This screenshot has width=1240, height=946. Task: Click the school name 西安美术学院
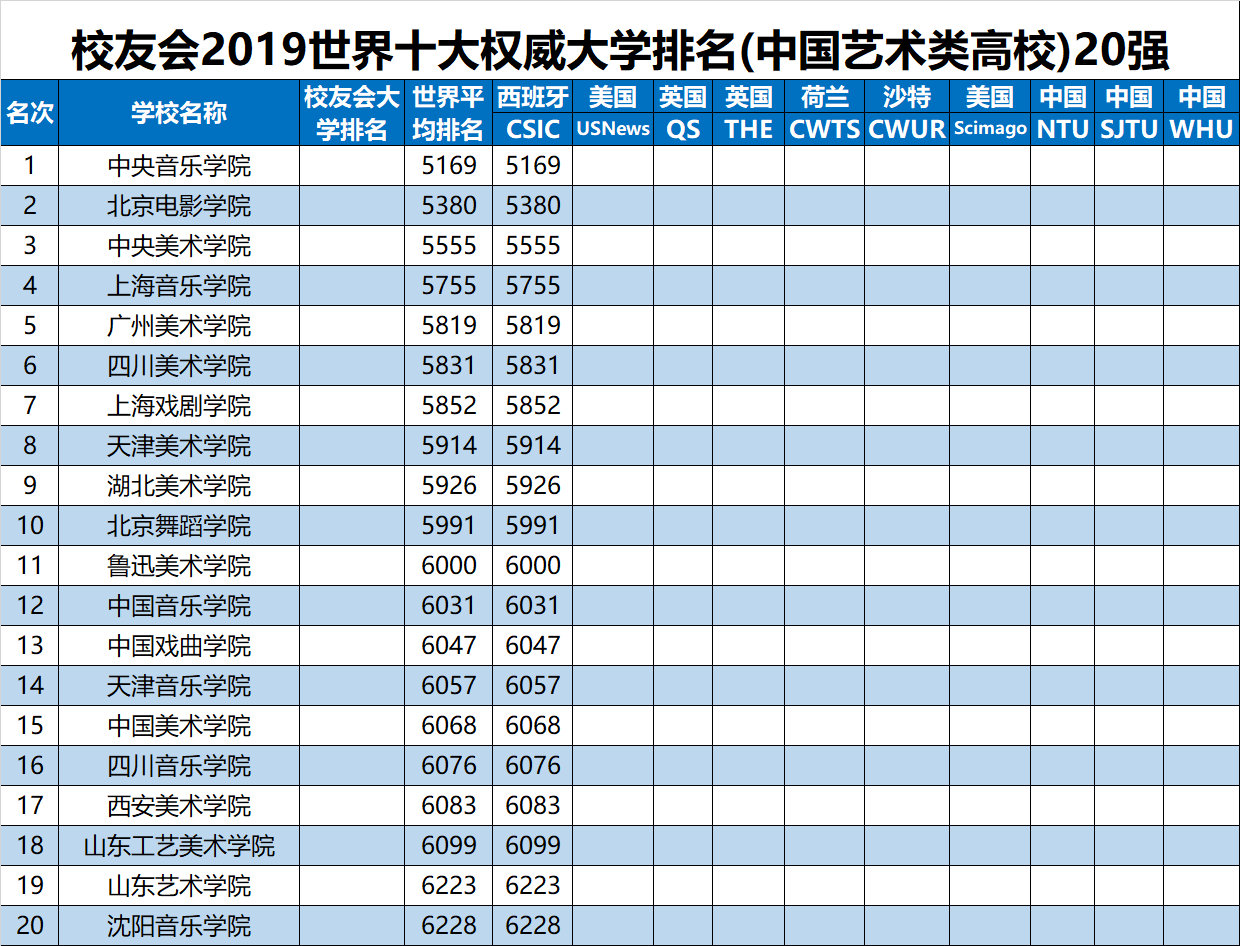coord(179,806)
